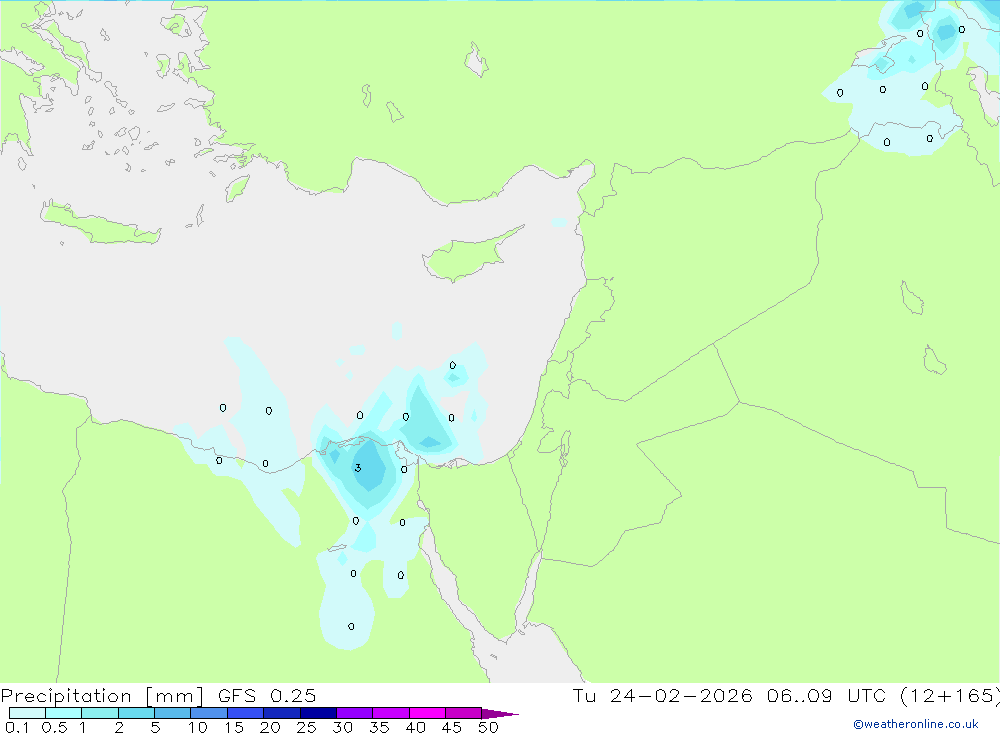This screenshot has height=733, width=1000.
Task: Click the '20' legend value
Action: point(270,727)
